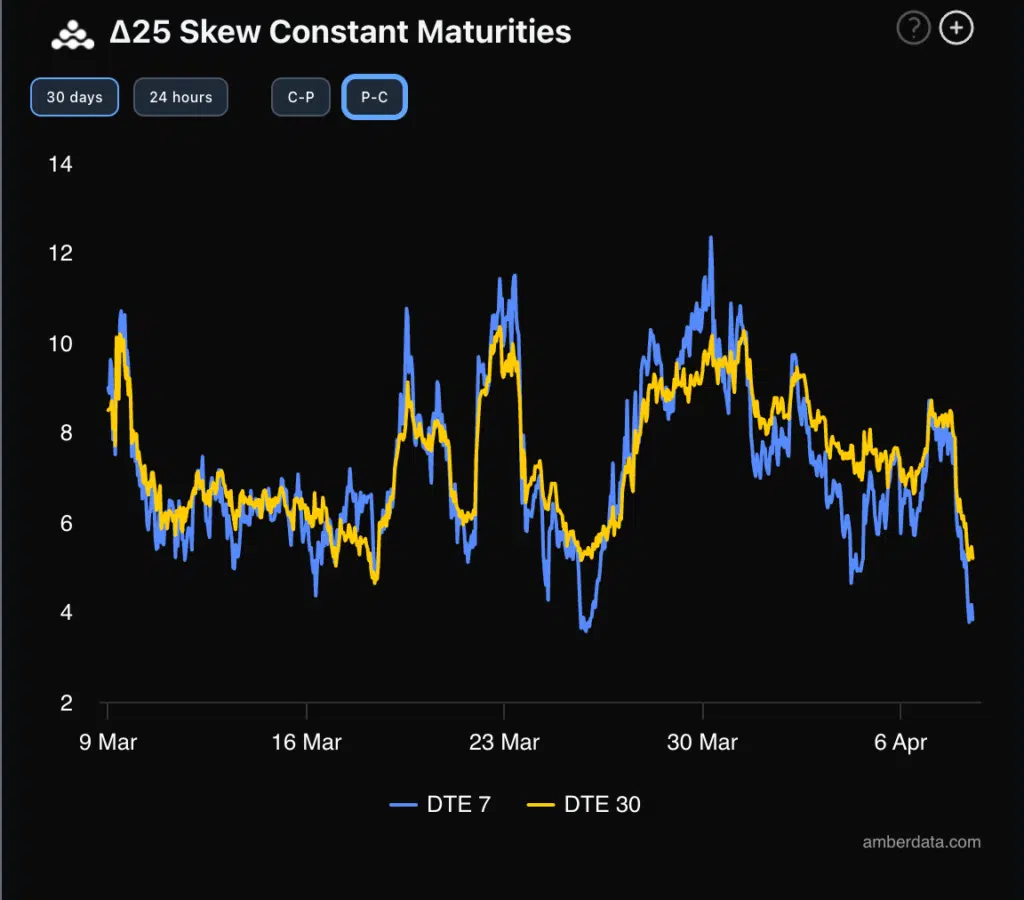Click the logo beside the chart title
This screenshot has width=1024, height=900.
71,31
